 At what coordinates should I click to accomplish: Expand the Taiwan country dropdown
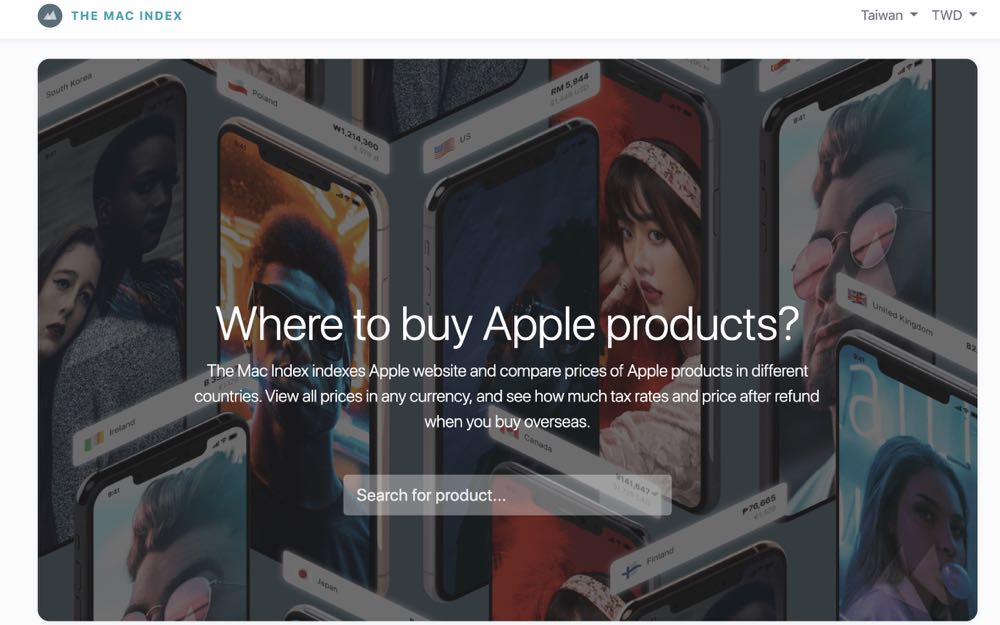click(x=889, y=15)
